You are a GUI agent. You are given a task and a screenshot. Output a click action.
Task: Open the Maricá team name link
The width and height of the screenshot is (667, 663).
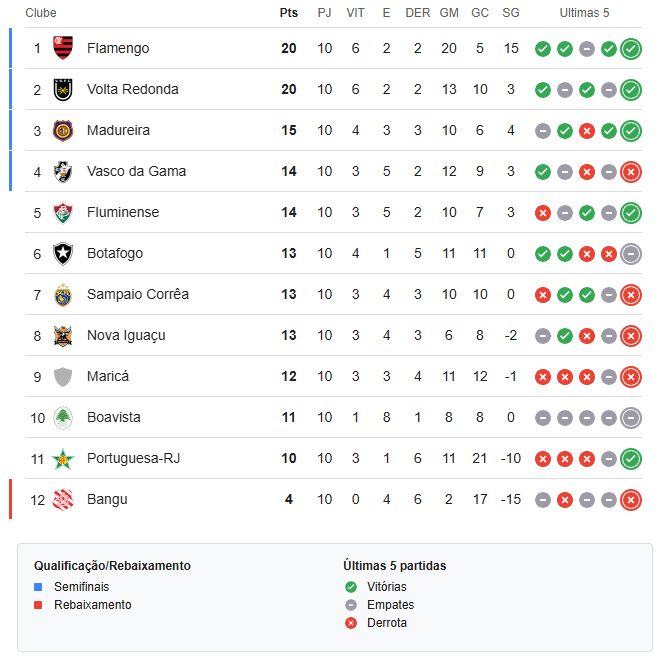point(108,376)
